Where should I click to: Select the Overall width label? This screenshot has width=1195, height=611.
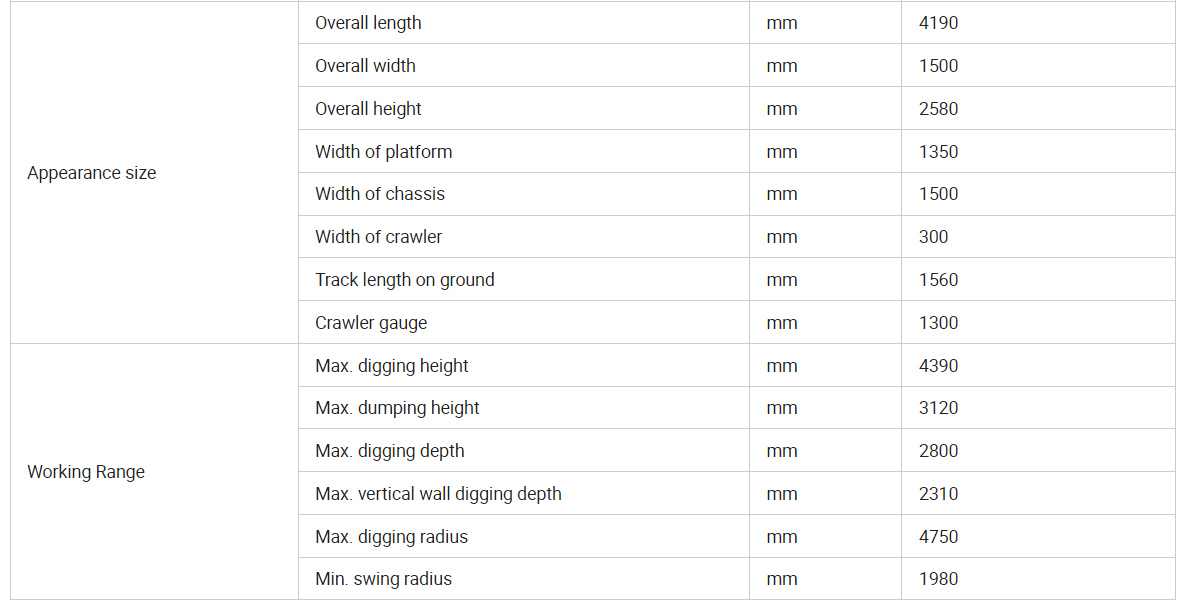click(366, 66)
